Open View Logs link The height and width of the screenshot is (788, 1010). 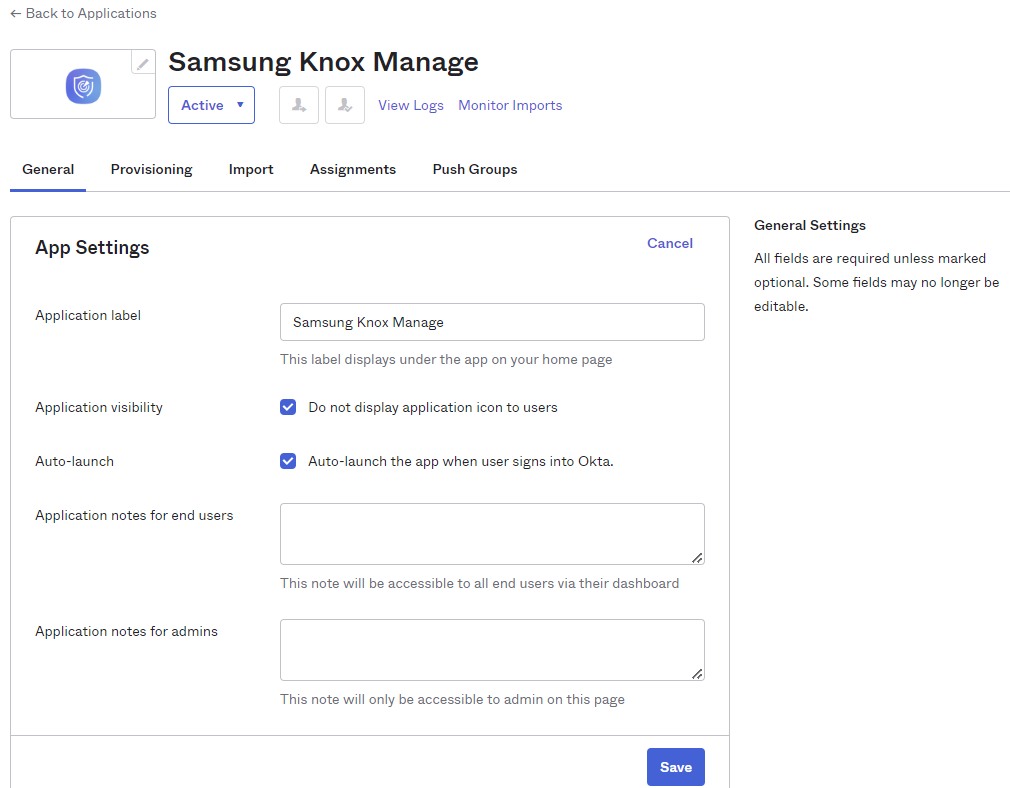click(x=411, y=105)
